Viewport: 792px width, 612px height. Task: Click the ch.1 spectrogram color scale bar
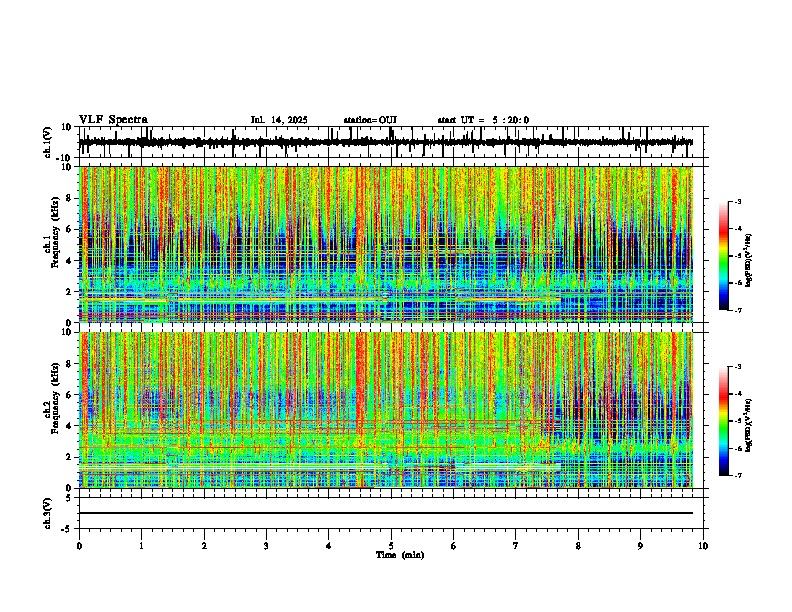pyautogui.click(x=723, y=255)
